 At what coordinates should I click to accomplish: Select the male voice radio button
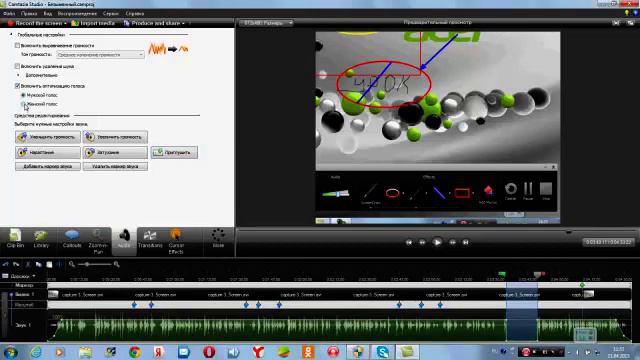(x=23, y=95)
